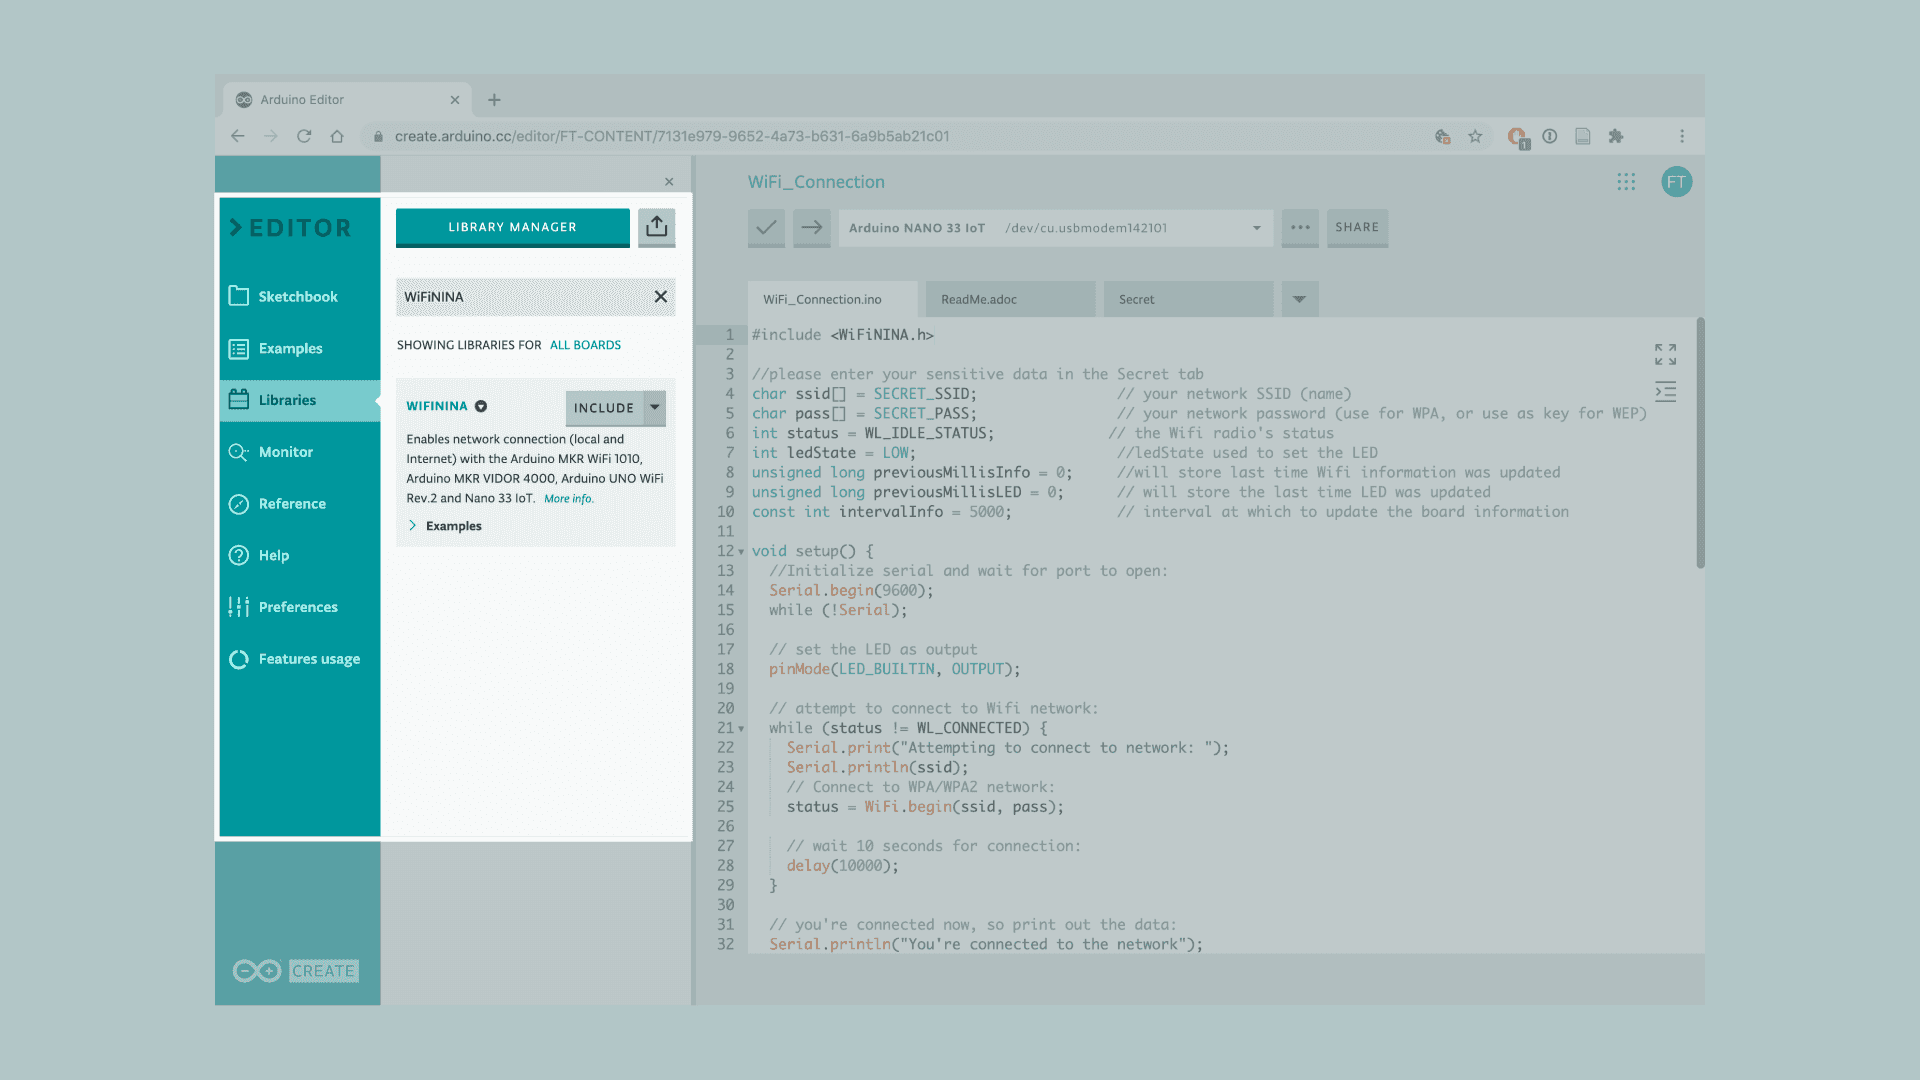Open the tabs dropdown arrow
Viewport: 1920px width, 1080px height.
(x=1299, y=299)
